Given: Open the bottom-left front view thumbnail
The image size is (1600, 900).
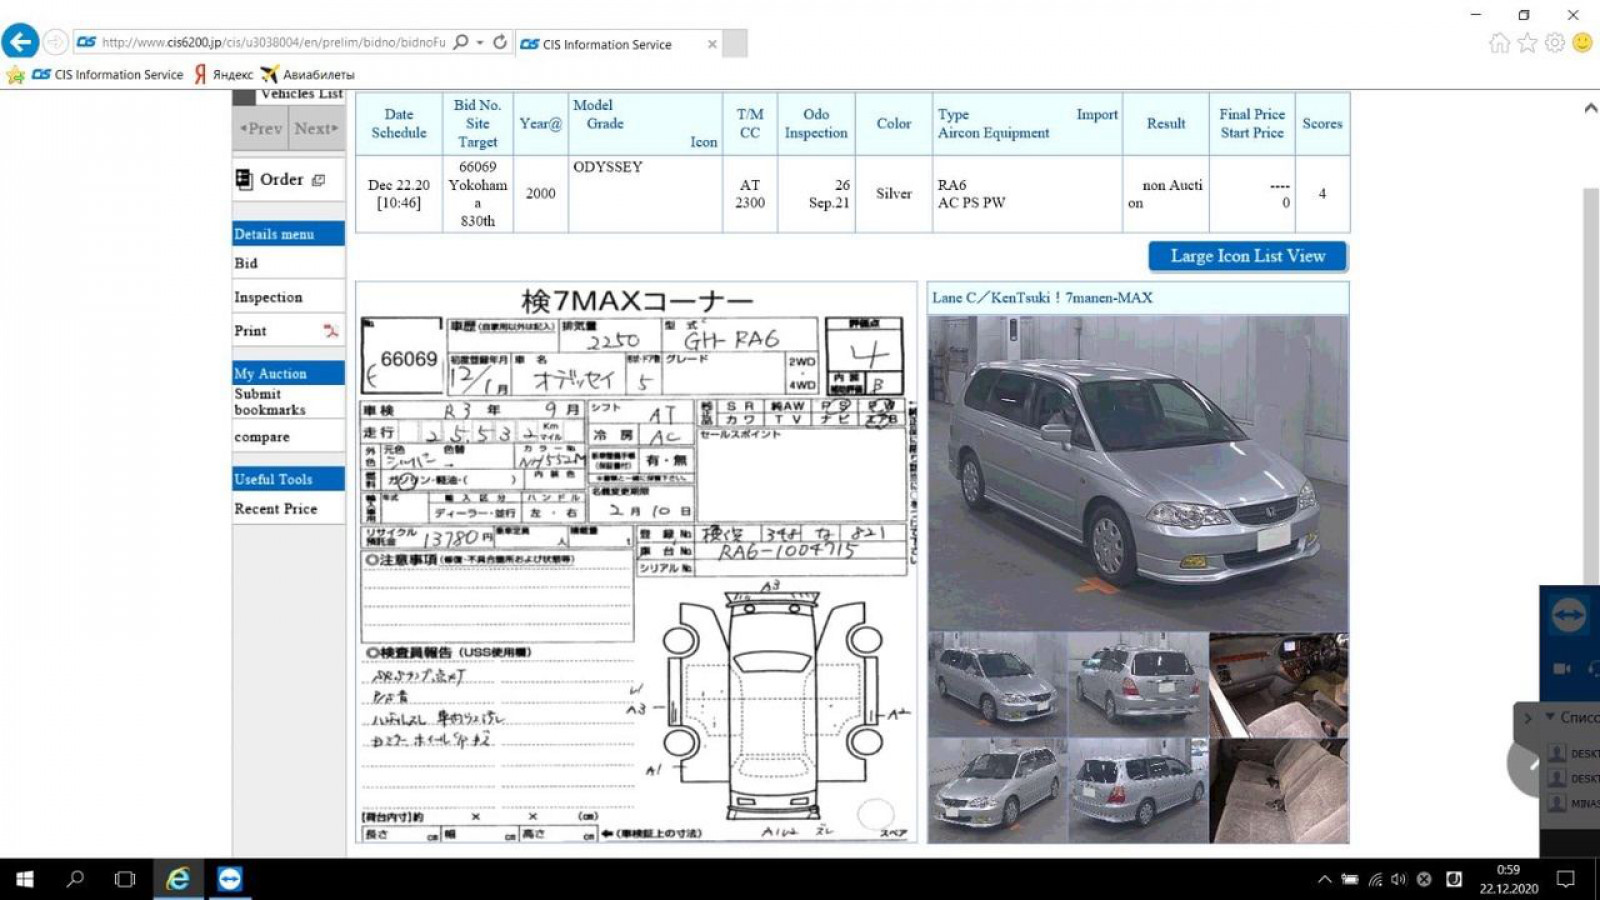Looking at the screenshot, I should click(997, 791).
